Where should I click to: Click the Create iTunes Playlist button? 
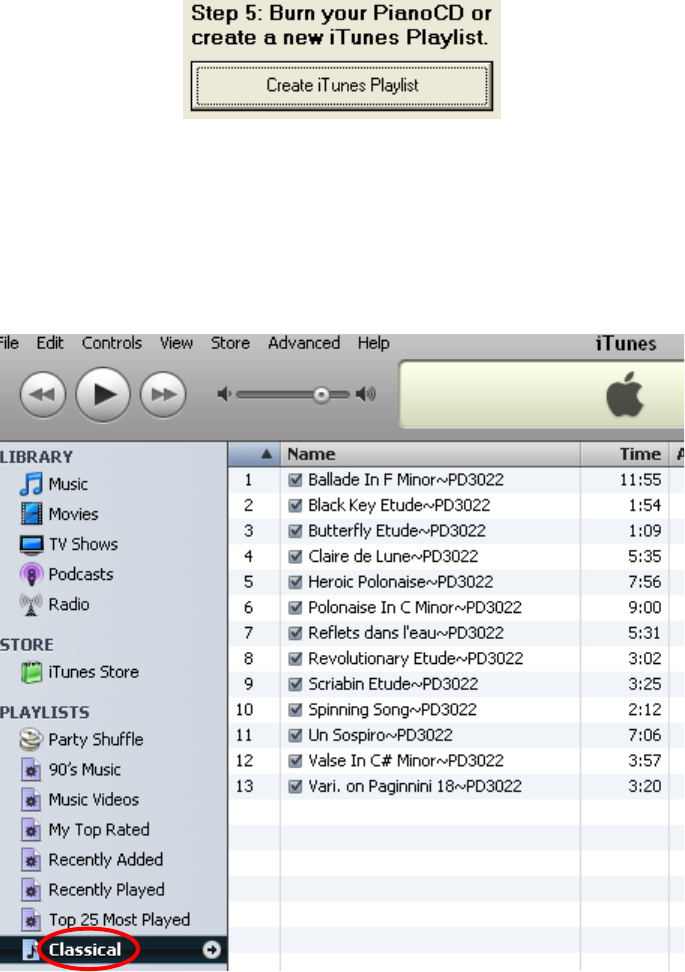[342, 86]
